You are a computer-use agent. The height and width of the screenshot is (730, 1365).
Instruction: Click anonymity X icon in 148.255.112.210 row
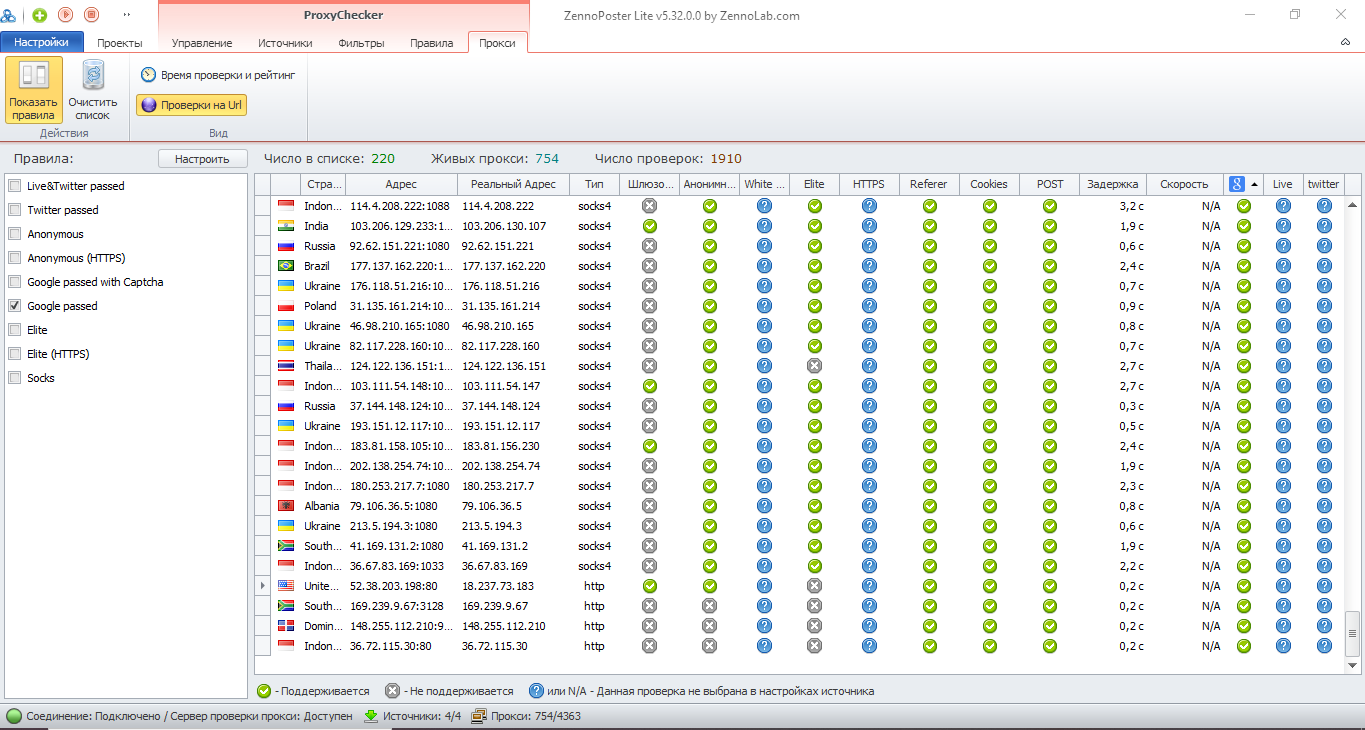tap(709, 626)
